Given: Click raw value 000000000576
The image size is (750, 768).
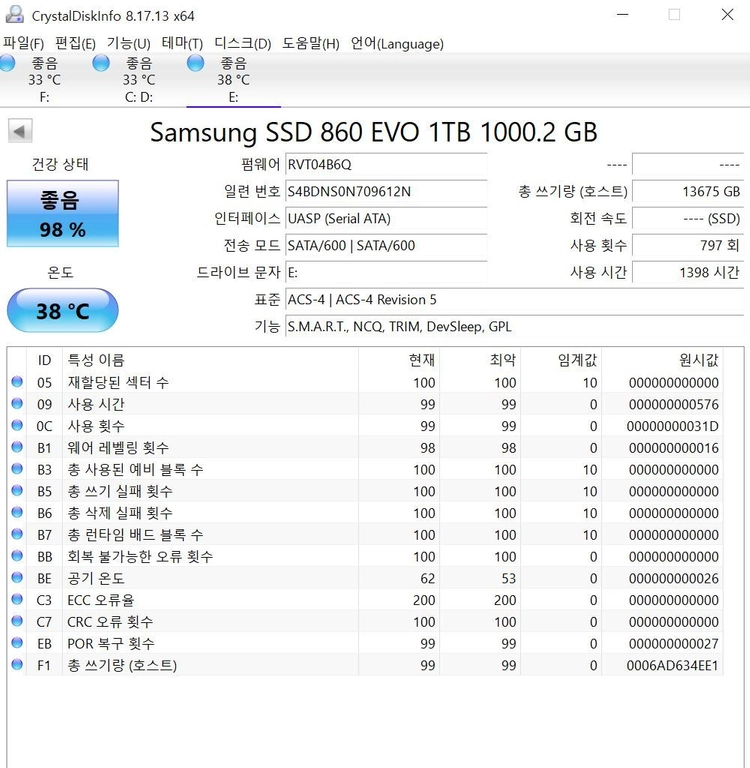Looking at the screenshot, I should (674, 404).
